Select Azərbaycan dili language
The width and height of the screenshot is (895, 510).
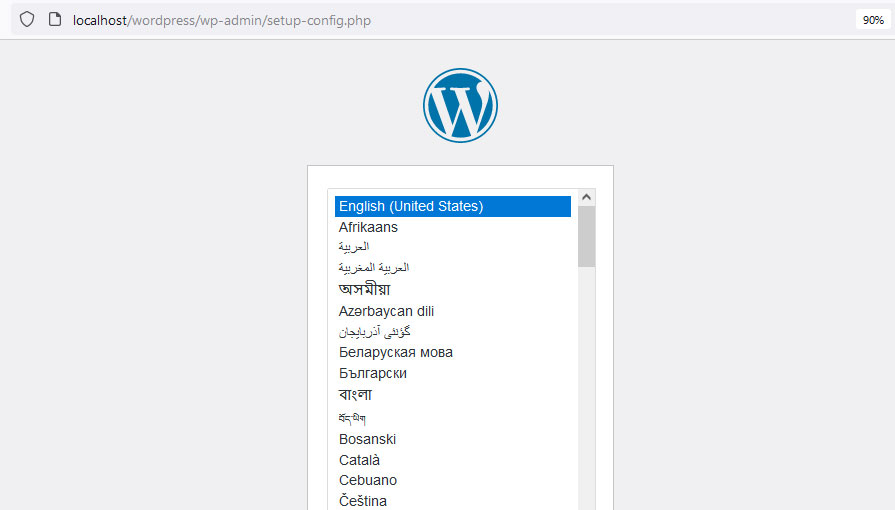pos(453,311)
